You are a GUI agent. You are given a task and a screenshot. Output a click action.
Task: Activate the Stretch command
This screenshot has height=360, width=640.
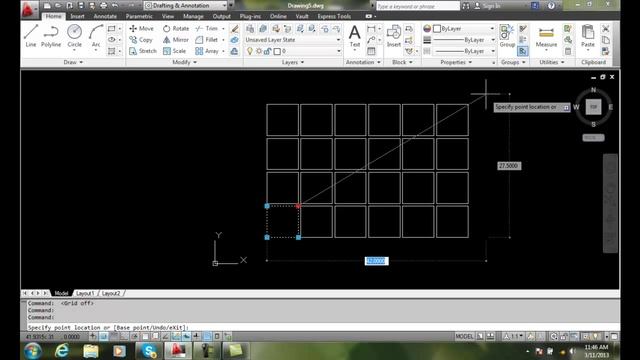click(x=143, y=51)
